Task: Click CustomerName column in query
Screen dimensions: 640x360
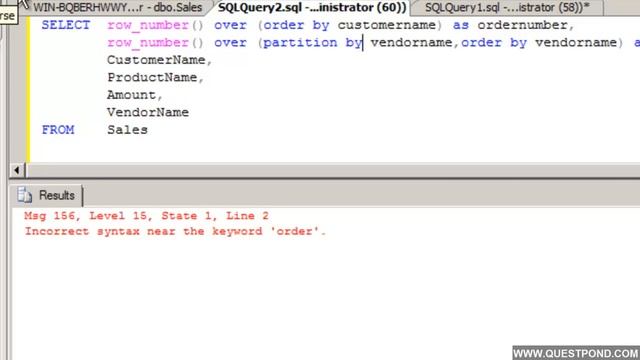Action: click(156, 60)
